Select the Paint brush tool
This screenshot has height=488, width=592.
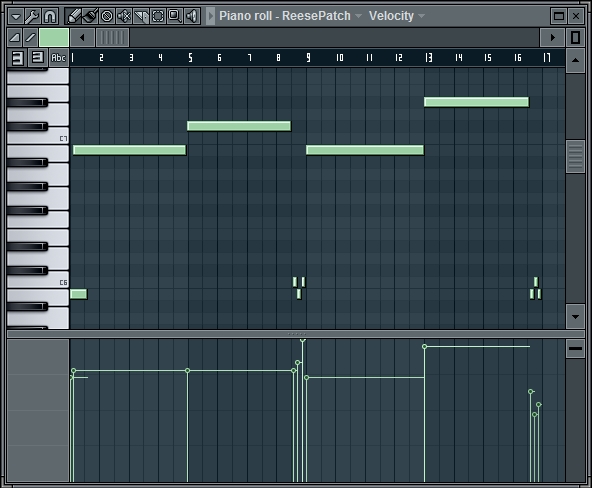point(90,16)
